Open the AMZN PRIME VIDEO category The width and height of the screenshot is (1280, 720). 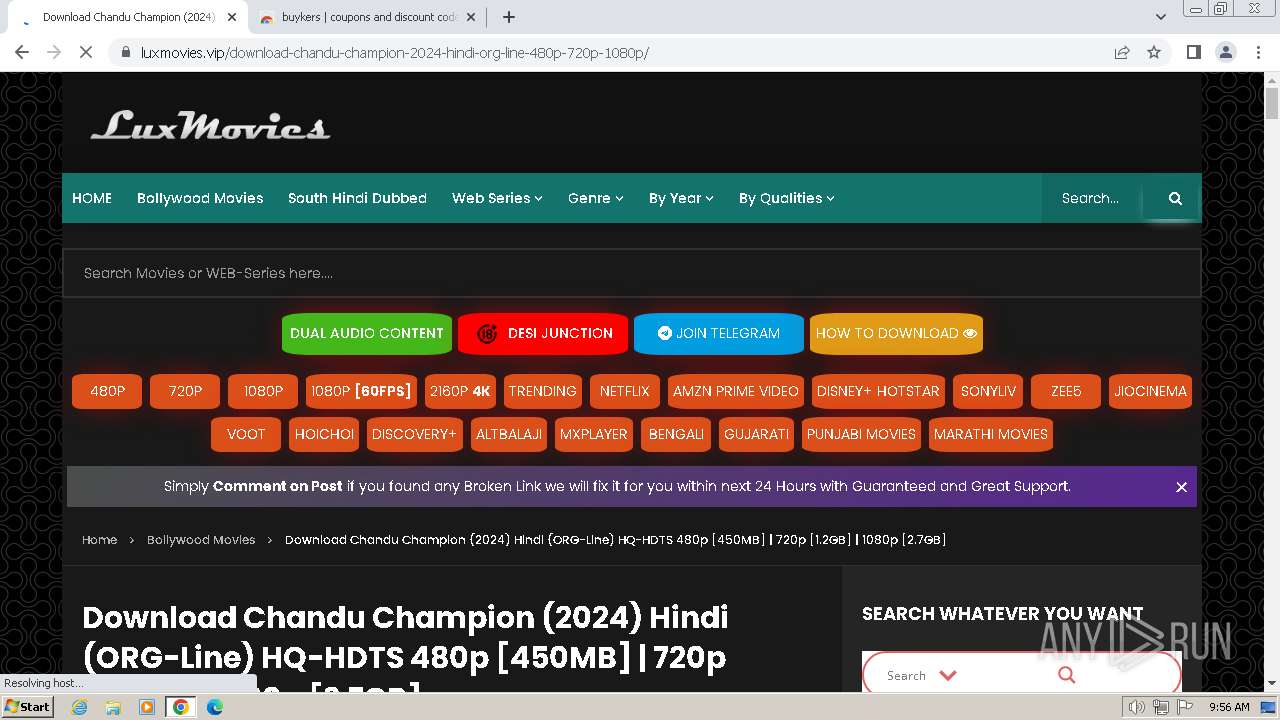[x=736, y=391]
